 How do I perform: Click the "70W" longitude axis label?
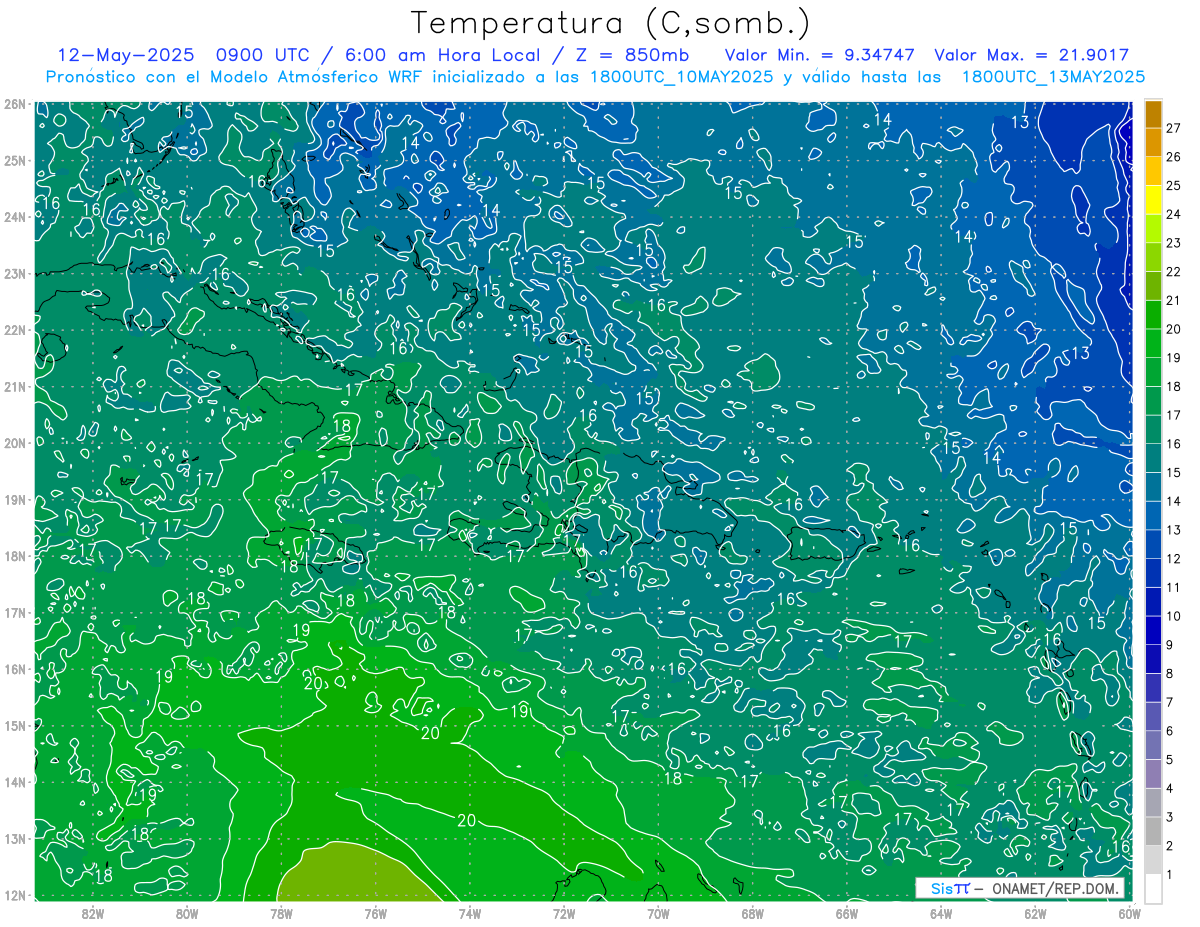(658, 914)
